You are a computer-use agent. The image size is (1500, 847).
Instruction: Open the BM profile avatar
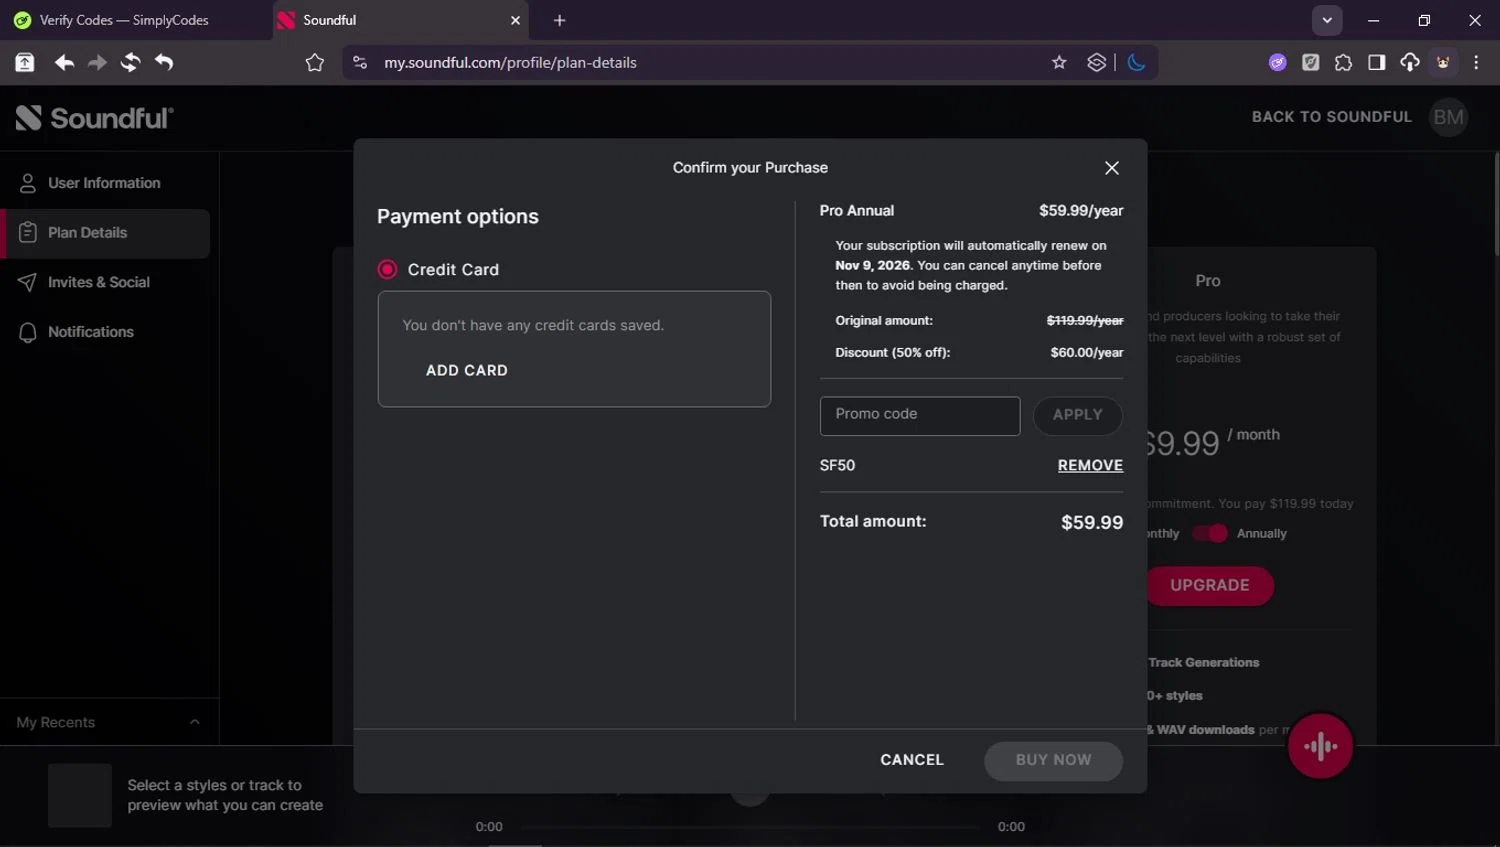1448,117
